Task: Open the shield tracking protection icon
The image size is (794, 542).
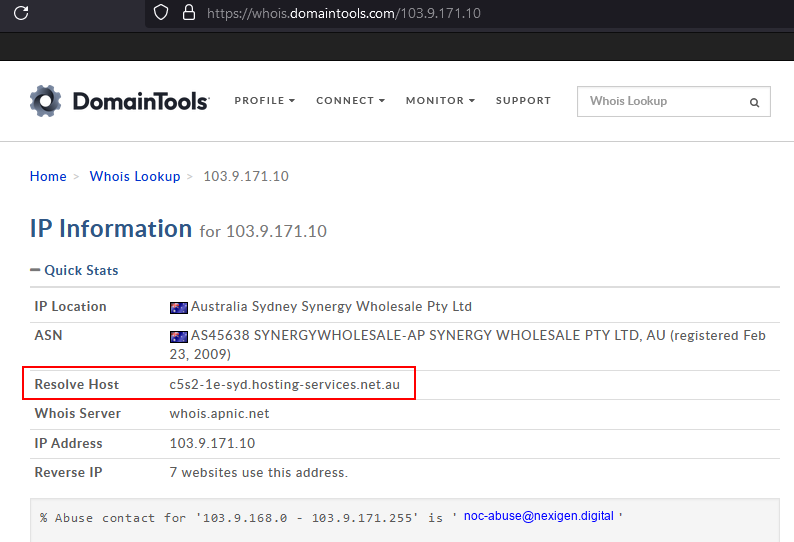Action: 161,12
